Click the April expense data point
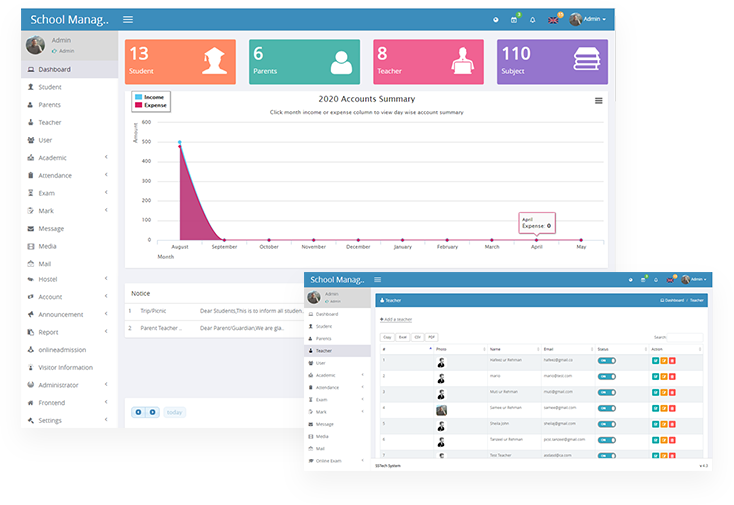 click(536, 240)
